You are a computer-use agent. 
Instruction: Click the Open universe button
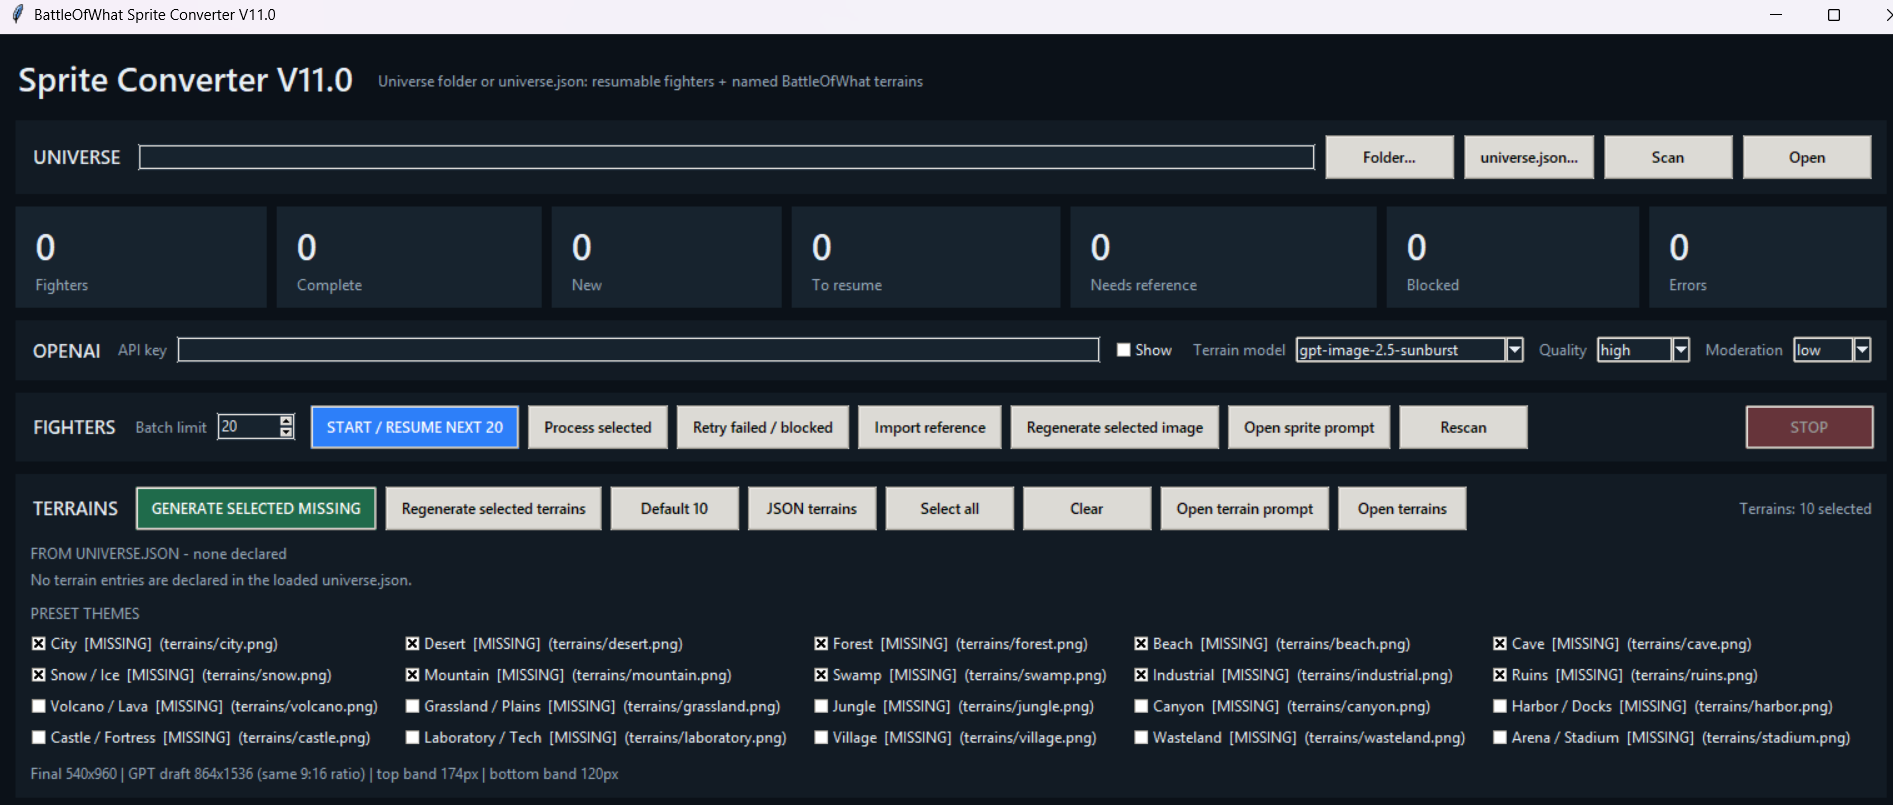coord(1807,157)
